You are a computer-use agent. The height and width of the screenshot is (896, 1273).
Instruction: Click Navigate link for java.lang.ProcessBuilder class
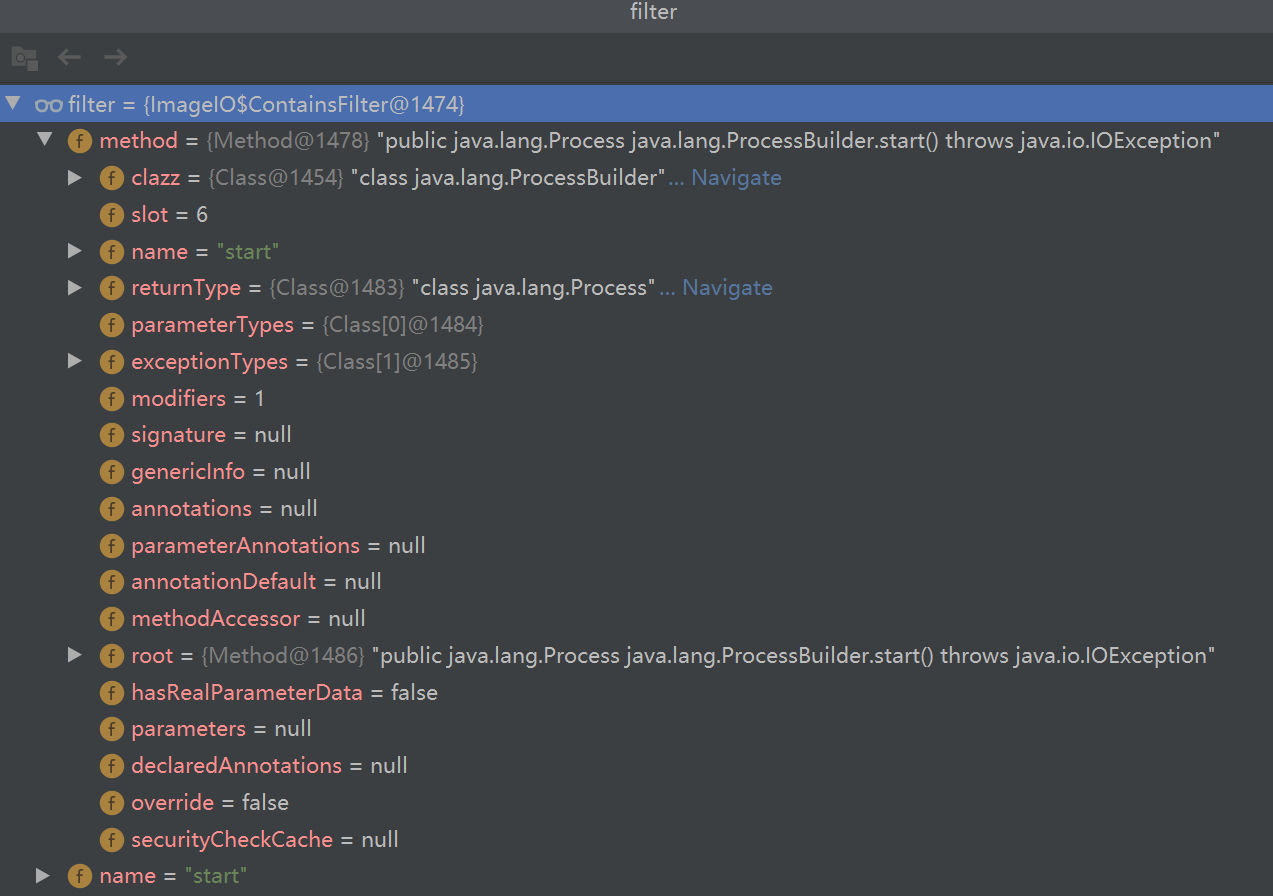[x=736, y=178]
